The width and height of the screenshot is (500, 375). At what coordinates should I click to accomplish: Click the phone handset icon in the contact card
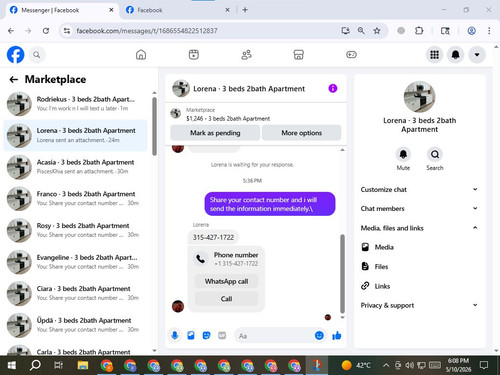pyautogui.click(x=201, y=259)
